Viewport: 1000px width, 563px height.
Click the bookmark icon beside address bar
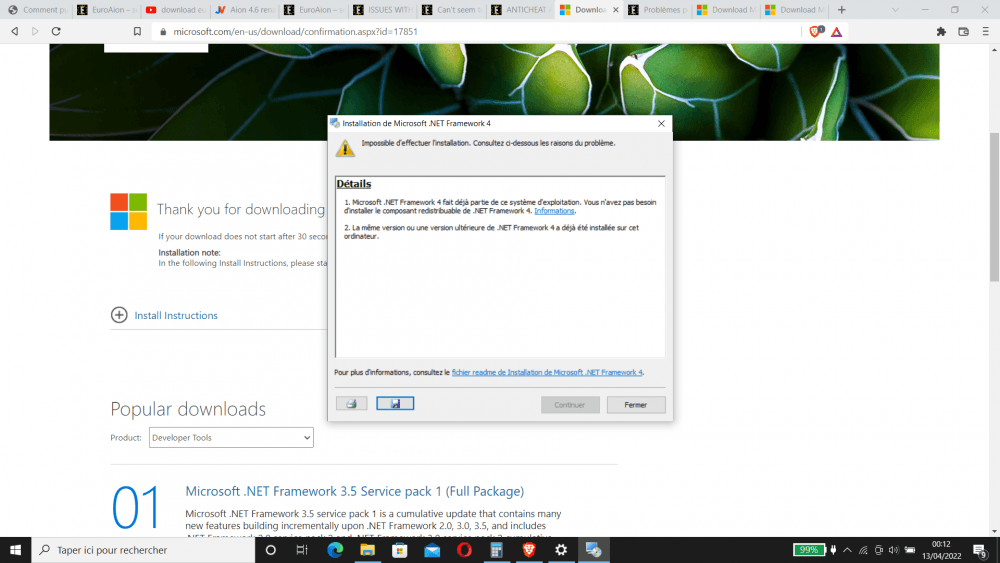137,31
